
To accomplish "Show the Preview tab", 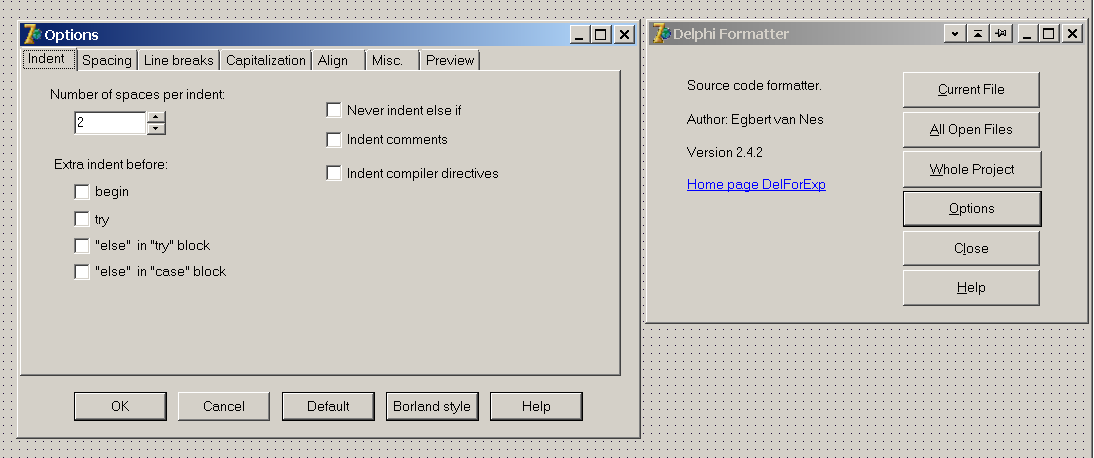I will (450, 60).
